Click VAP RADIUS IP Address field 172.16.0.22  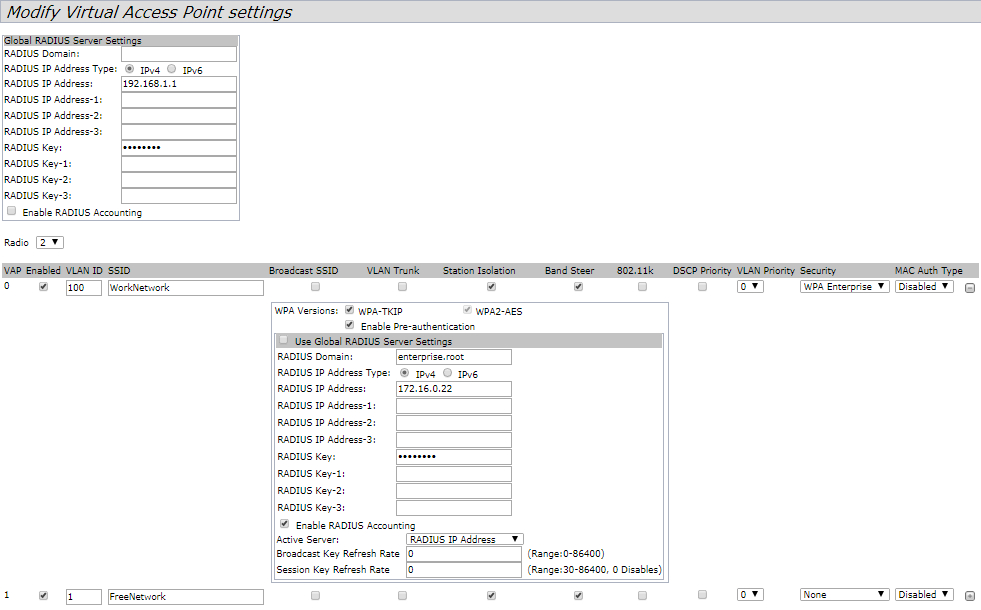tap(454, 389)
